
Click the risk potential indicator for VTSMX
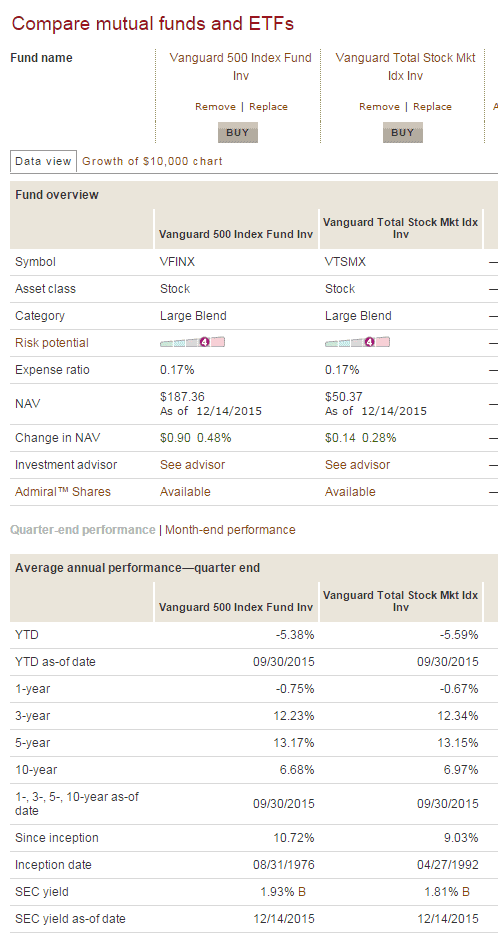point(357,343)
